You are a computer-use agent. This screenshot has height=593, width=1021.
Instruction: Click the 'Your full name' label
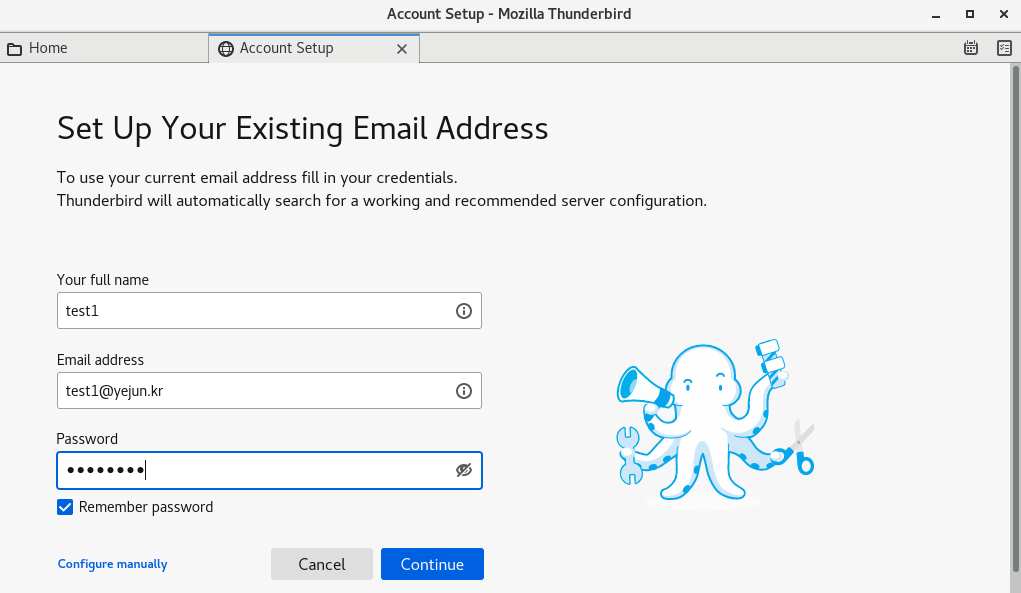pyautogui.click(x=103, y=280)
